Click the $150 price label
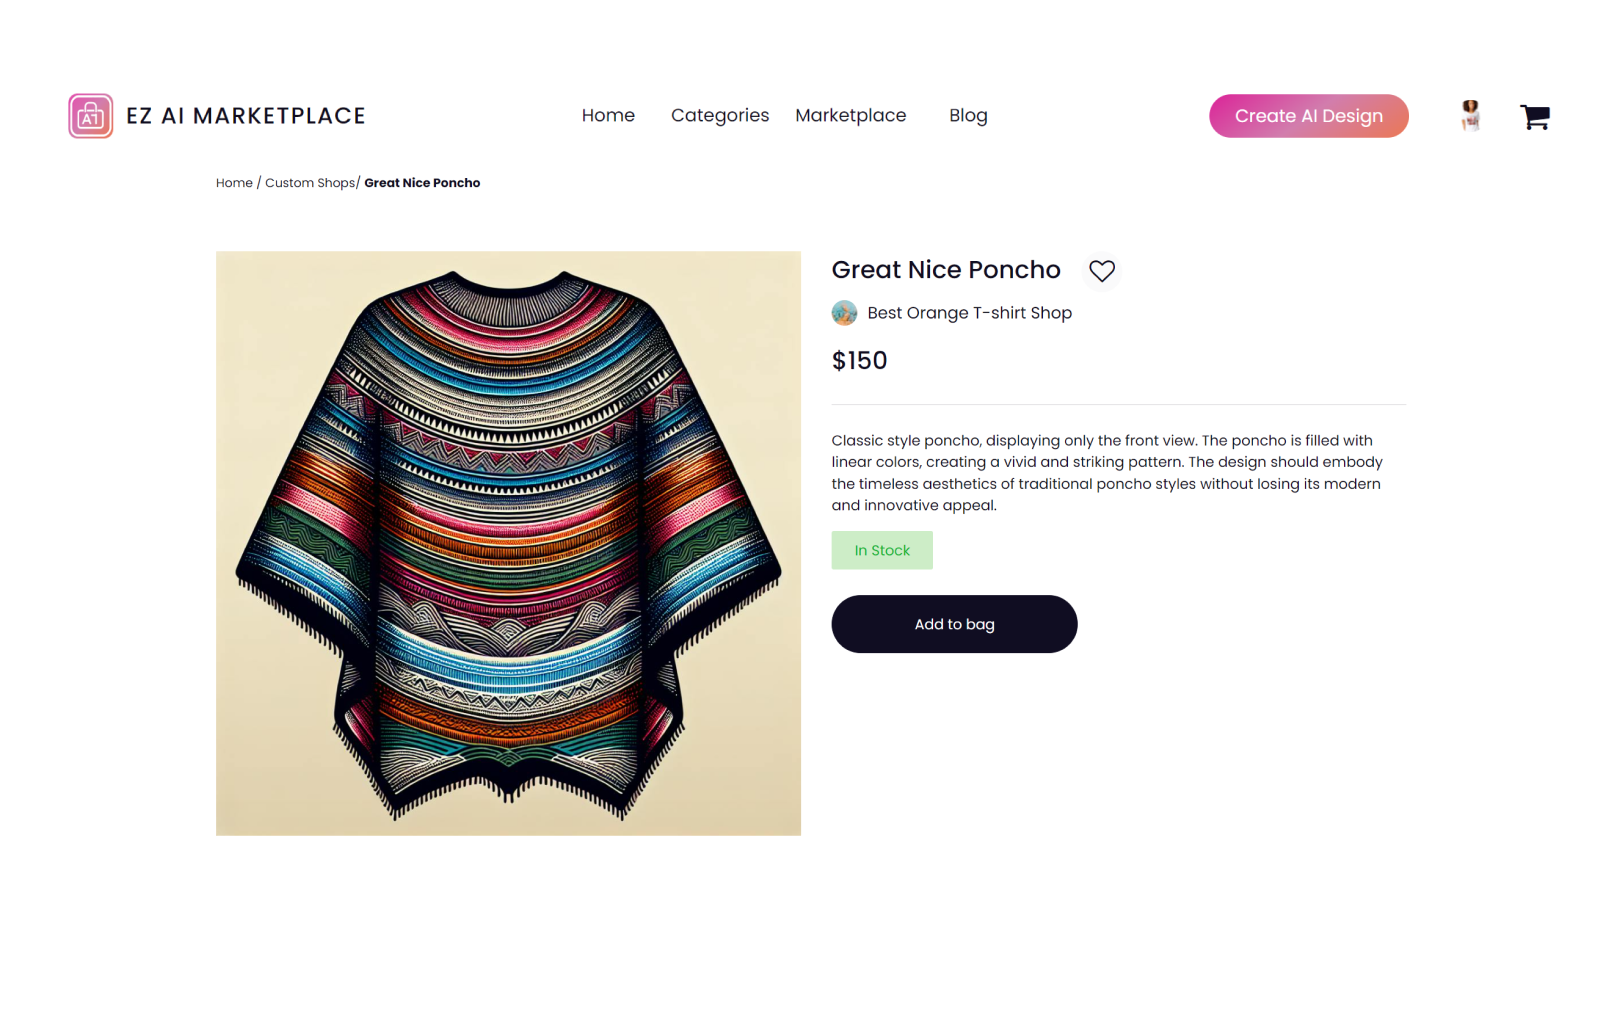 [x=859, y=360]
